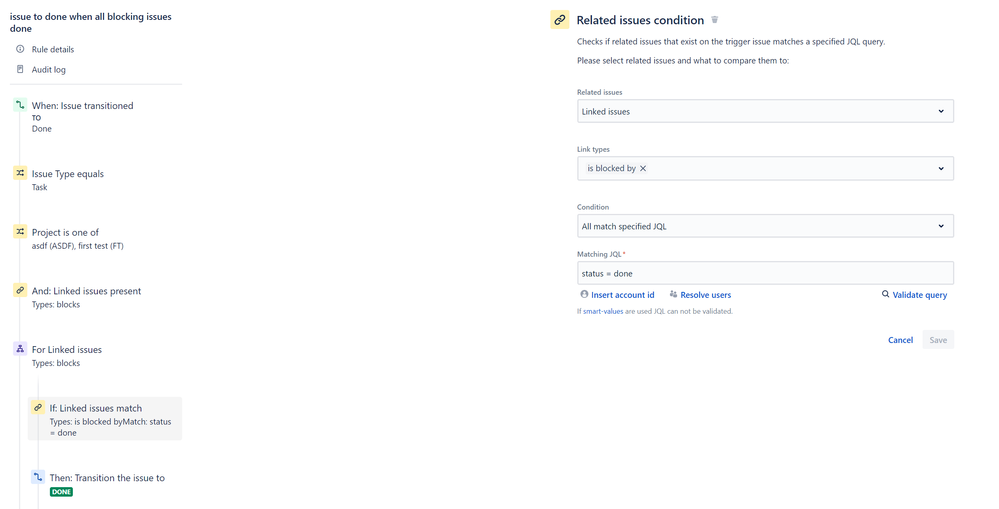999x509 pixels.
Task: Click the Resolve users link
Action: (705, 295)
